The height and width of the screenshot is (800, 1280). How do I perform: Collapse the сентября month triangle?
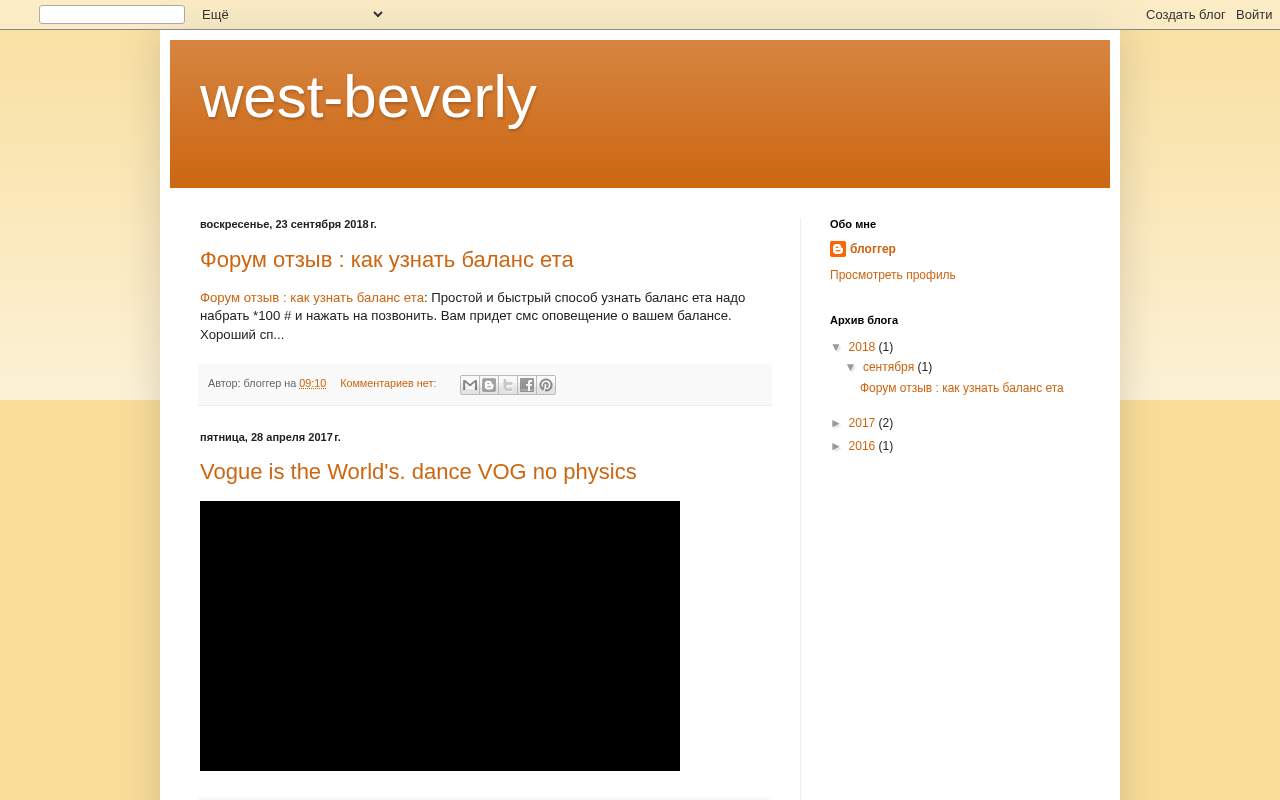point(851,367)
